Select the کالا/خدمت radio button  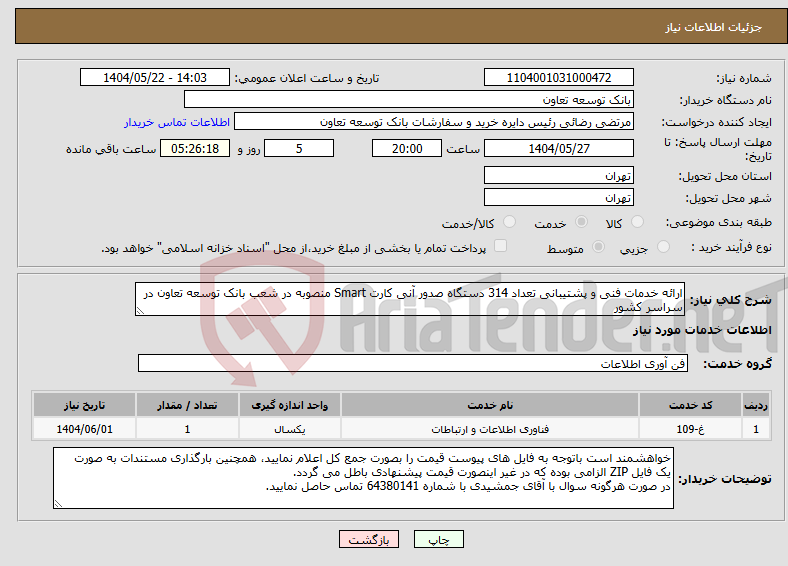pos(510,222)
